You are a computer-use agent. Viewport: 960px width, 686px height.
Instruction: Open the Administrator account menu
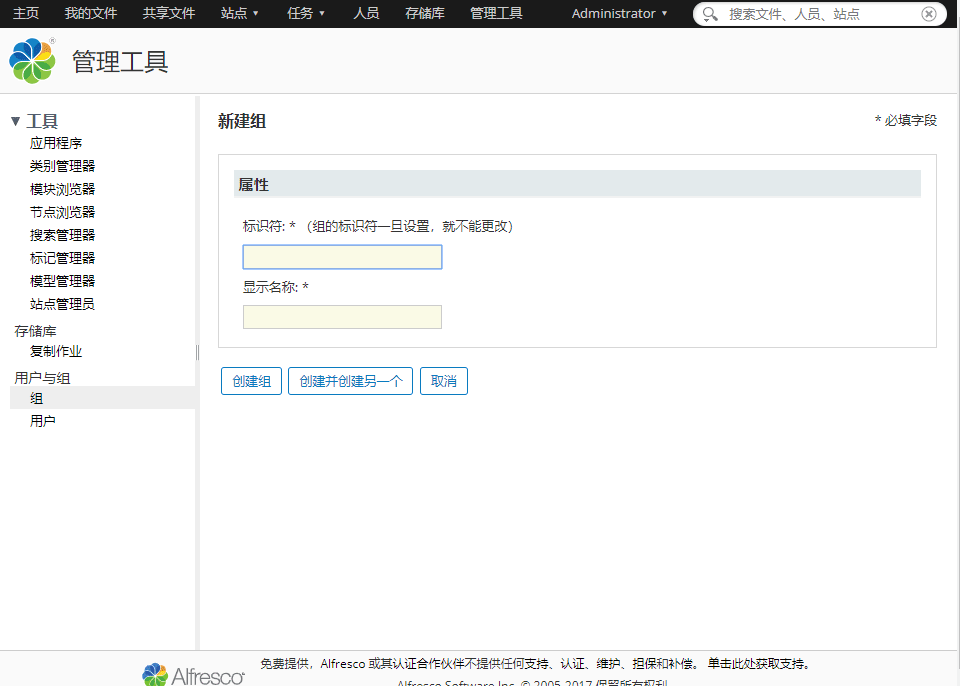click(617, 14)
